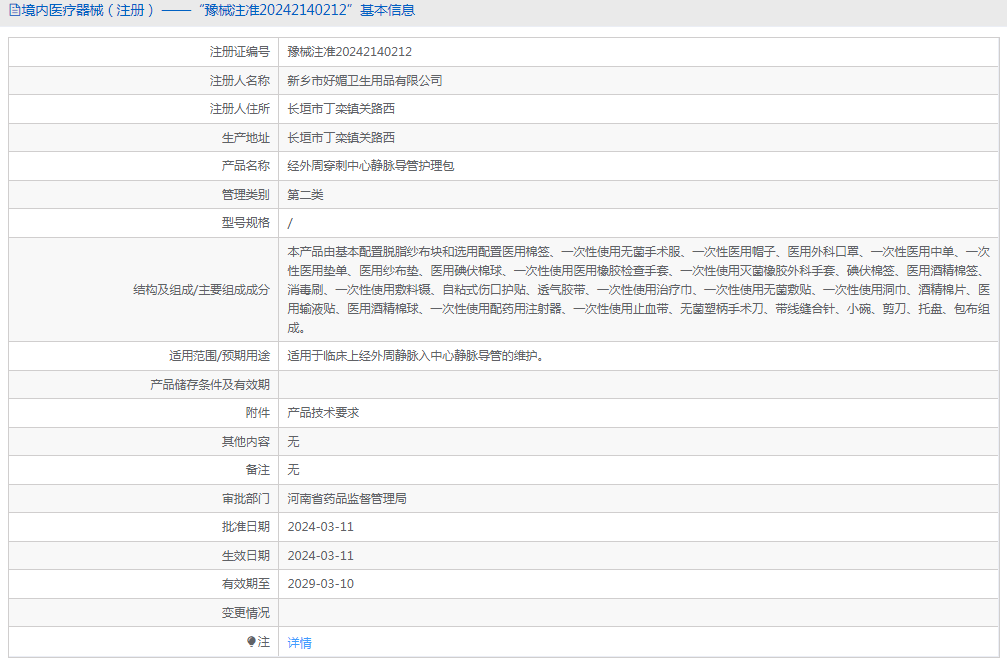
Task: Click the 第二类 management category value
Action: pos(305,195)
